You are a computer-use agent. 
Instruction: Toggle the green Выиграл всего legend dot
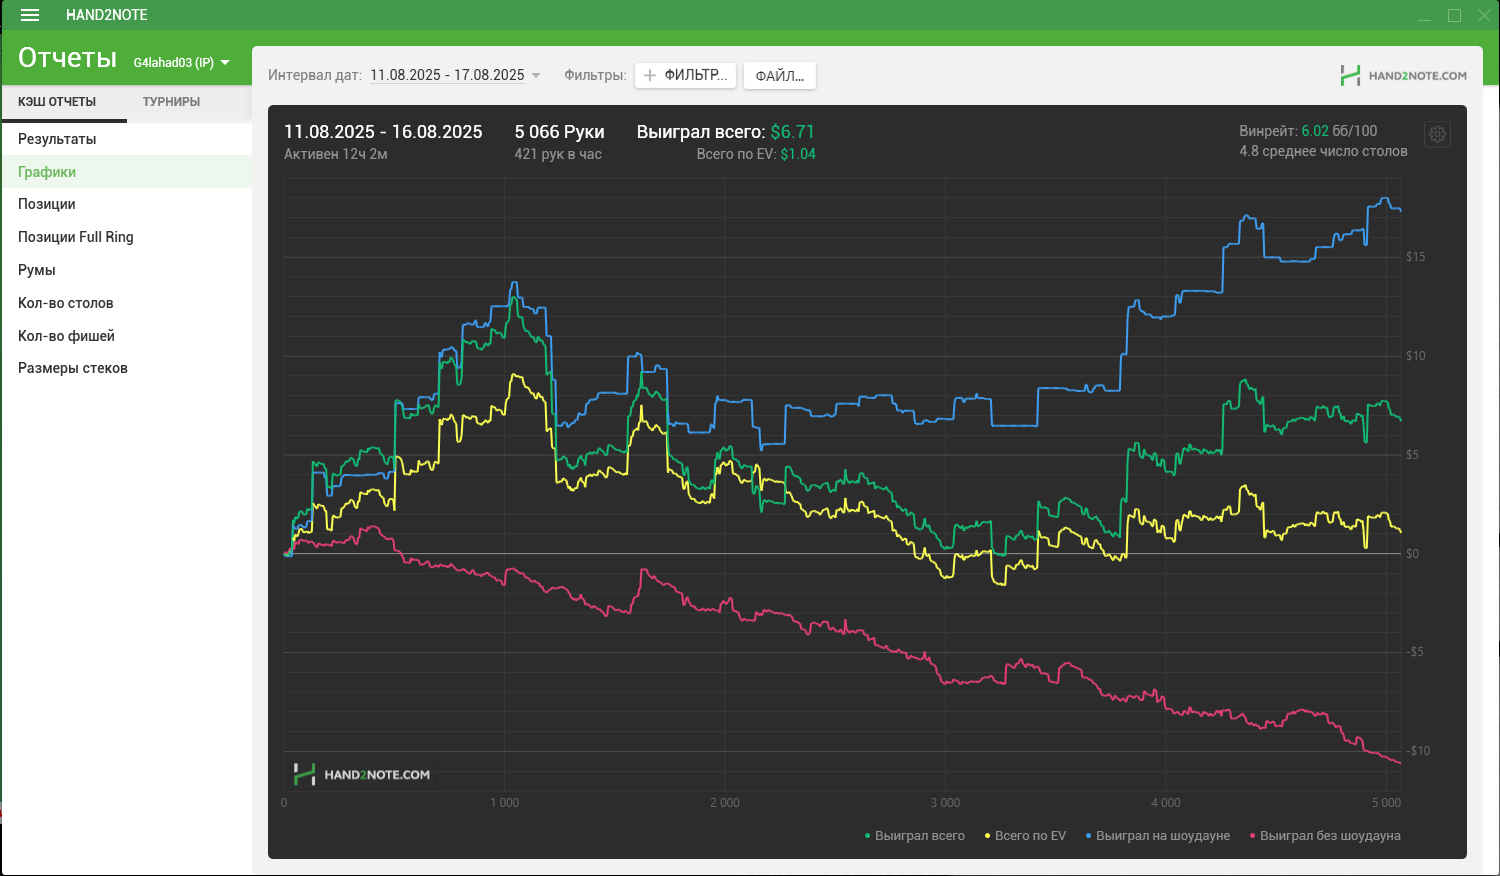point(867,836)
